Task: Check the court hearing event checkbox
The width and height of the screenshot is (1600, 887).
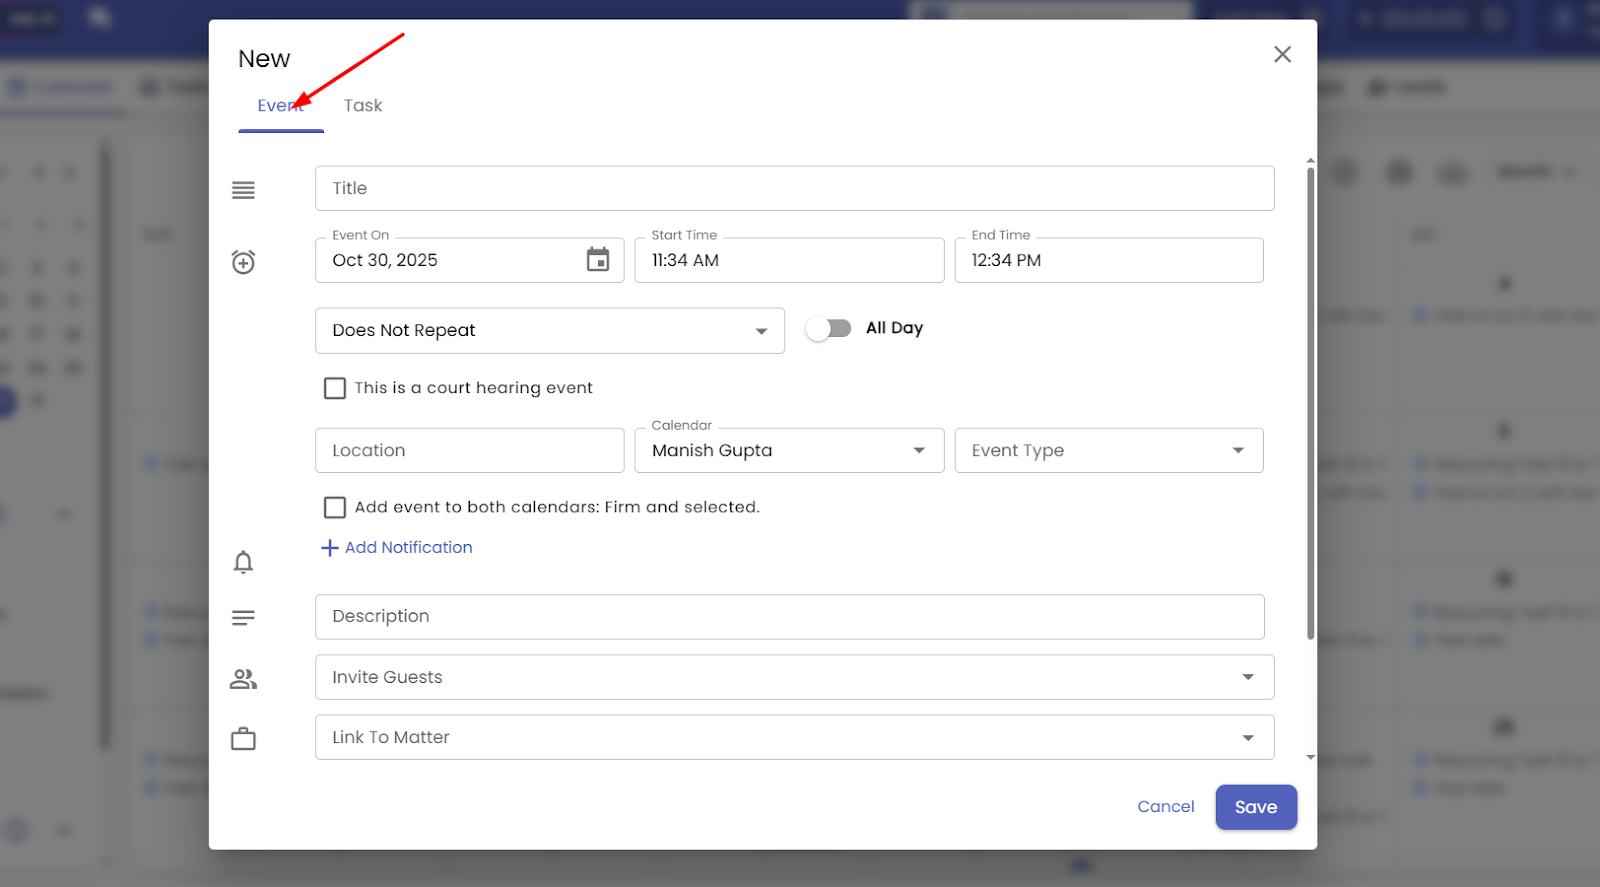Action: click(335, 388)
